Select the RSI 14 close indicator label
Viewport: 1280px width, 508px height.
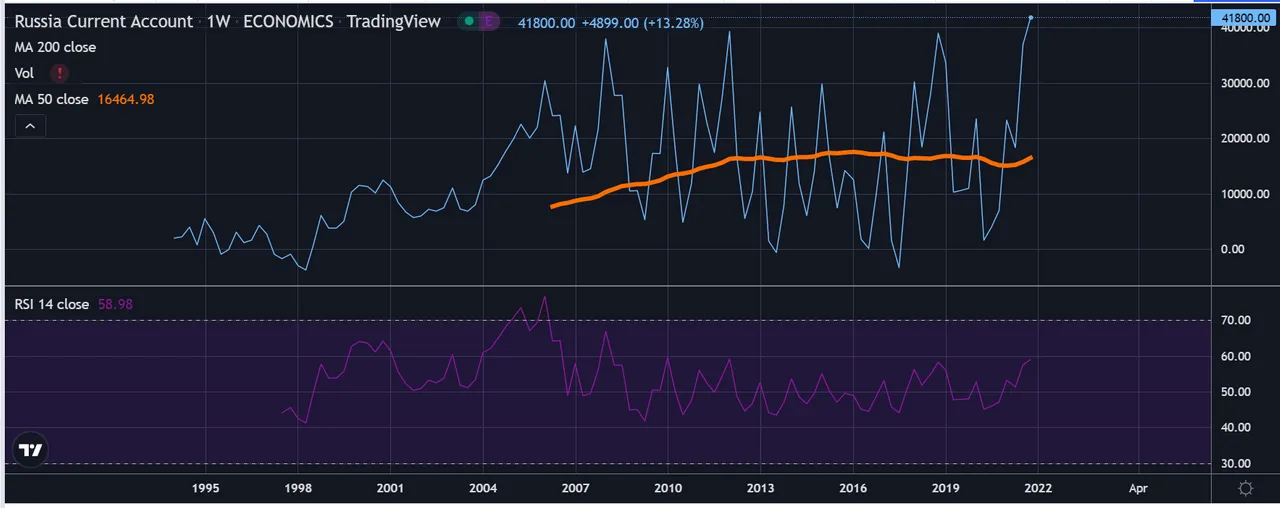[51, 304]
